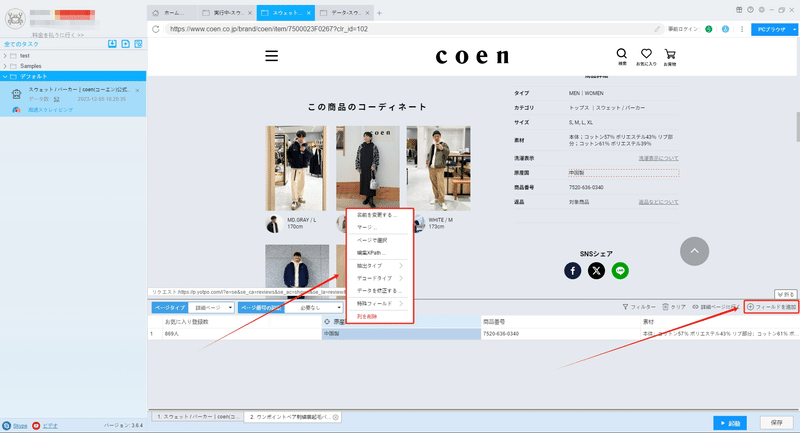
Task: Click the robot icon of the coen task
Action: [16, 94]
